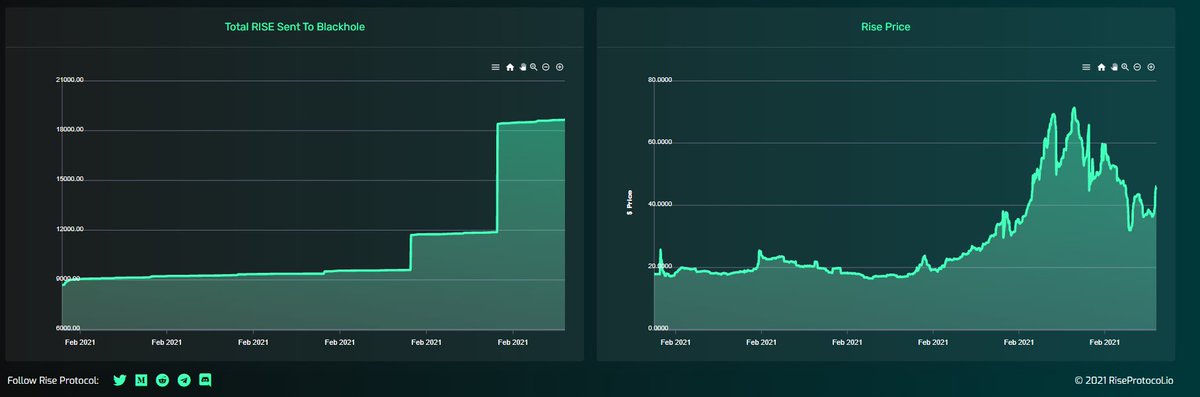The height and width of the screenshot is (397, 1200).
Task: Open the Rise Protocol Medium blog
Action: [x=142, y=380]
